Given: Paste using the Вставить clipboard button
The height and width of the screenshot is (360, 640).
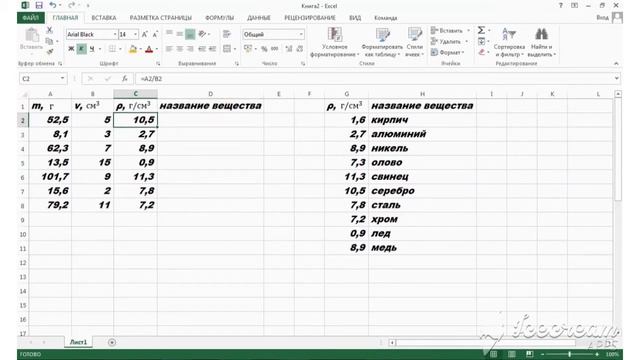Looking at the screenshot, I should (31, 39).
